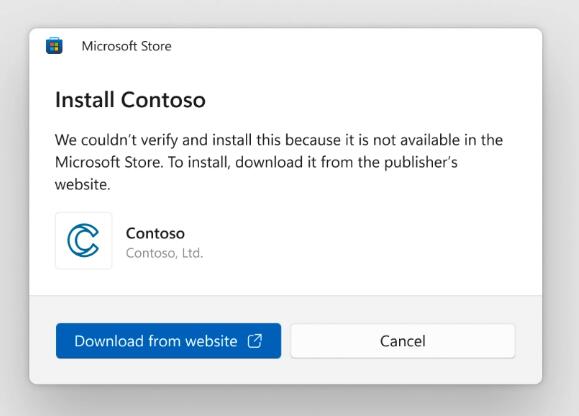Click the Microsoft Store title text
579x416 pixels.
(126, 46)
